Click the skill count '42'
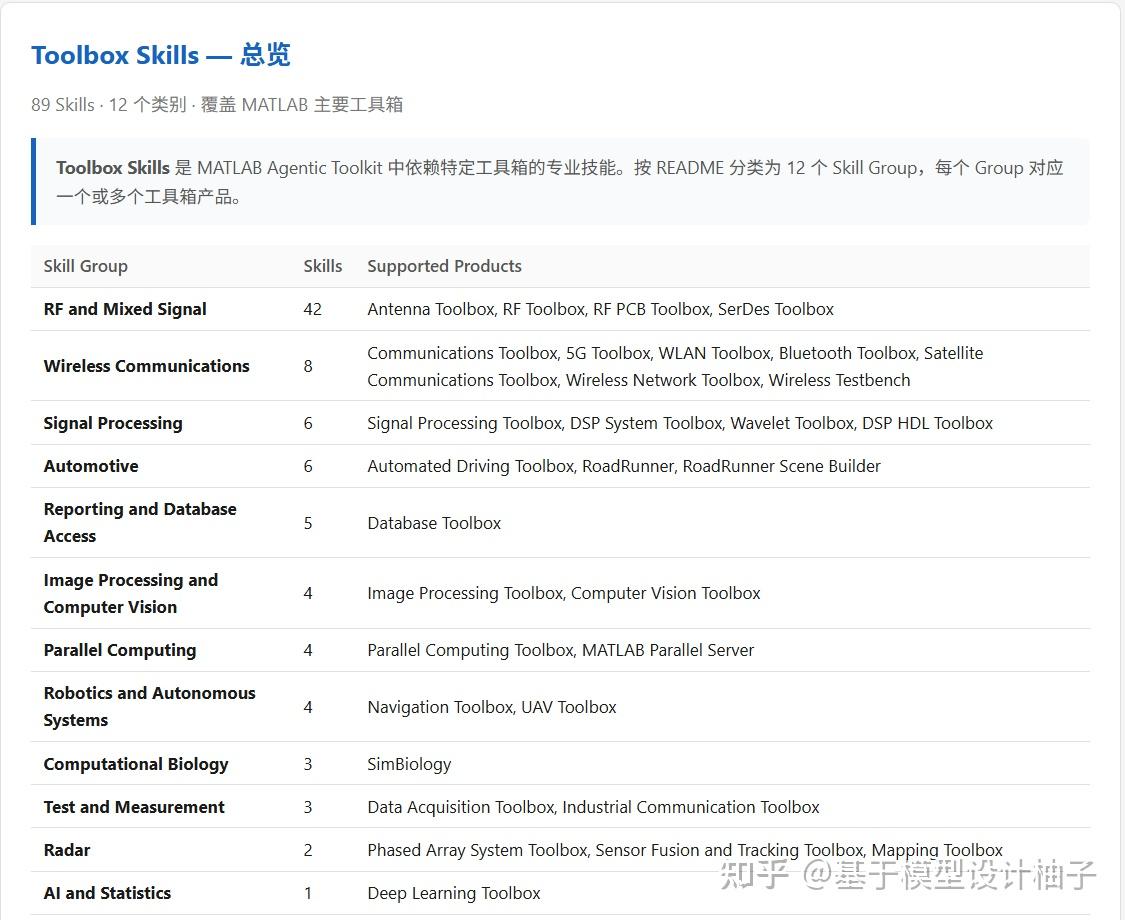Image resolution: width=1125 pixels, height=920 pixels. tap(313, 309)
